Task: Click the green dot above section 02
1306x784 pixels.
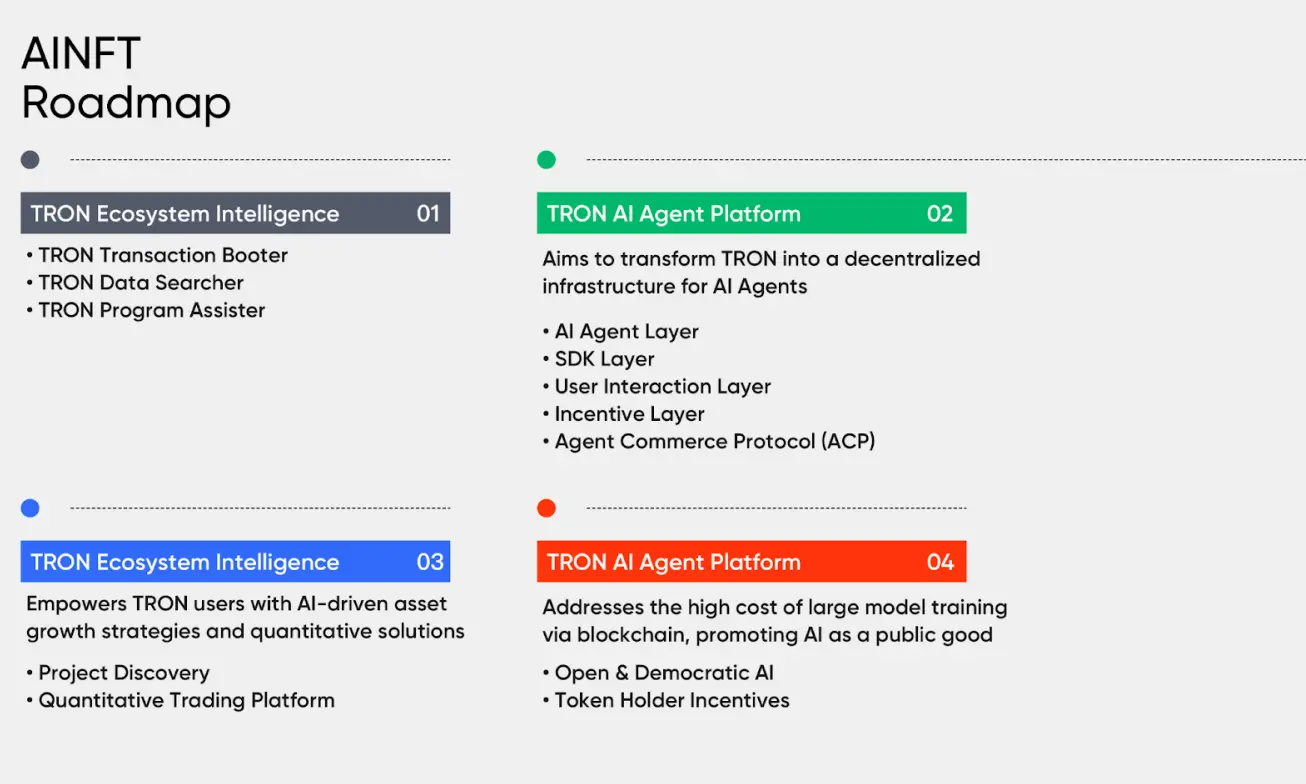Action: [x=546, y=160]
